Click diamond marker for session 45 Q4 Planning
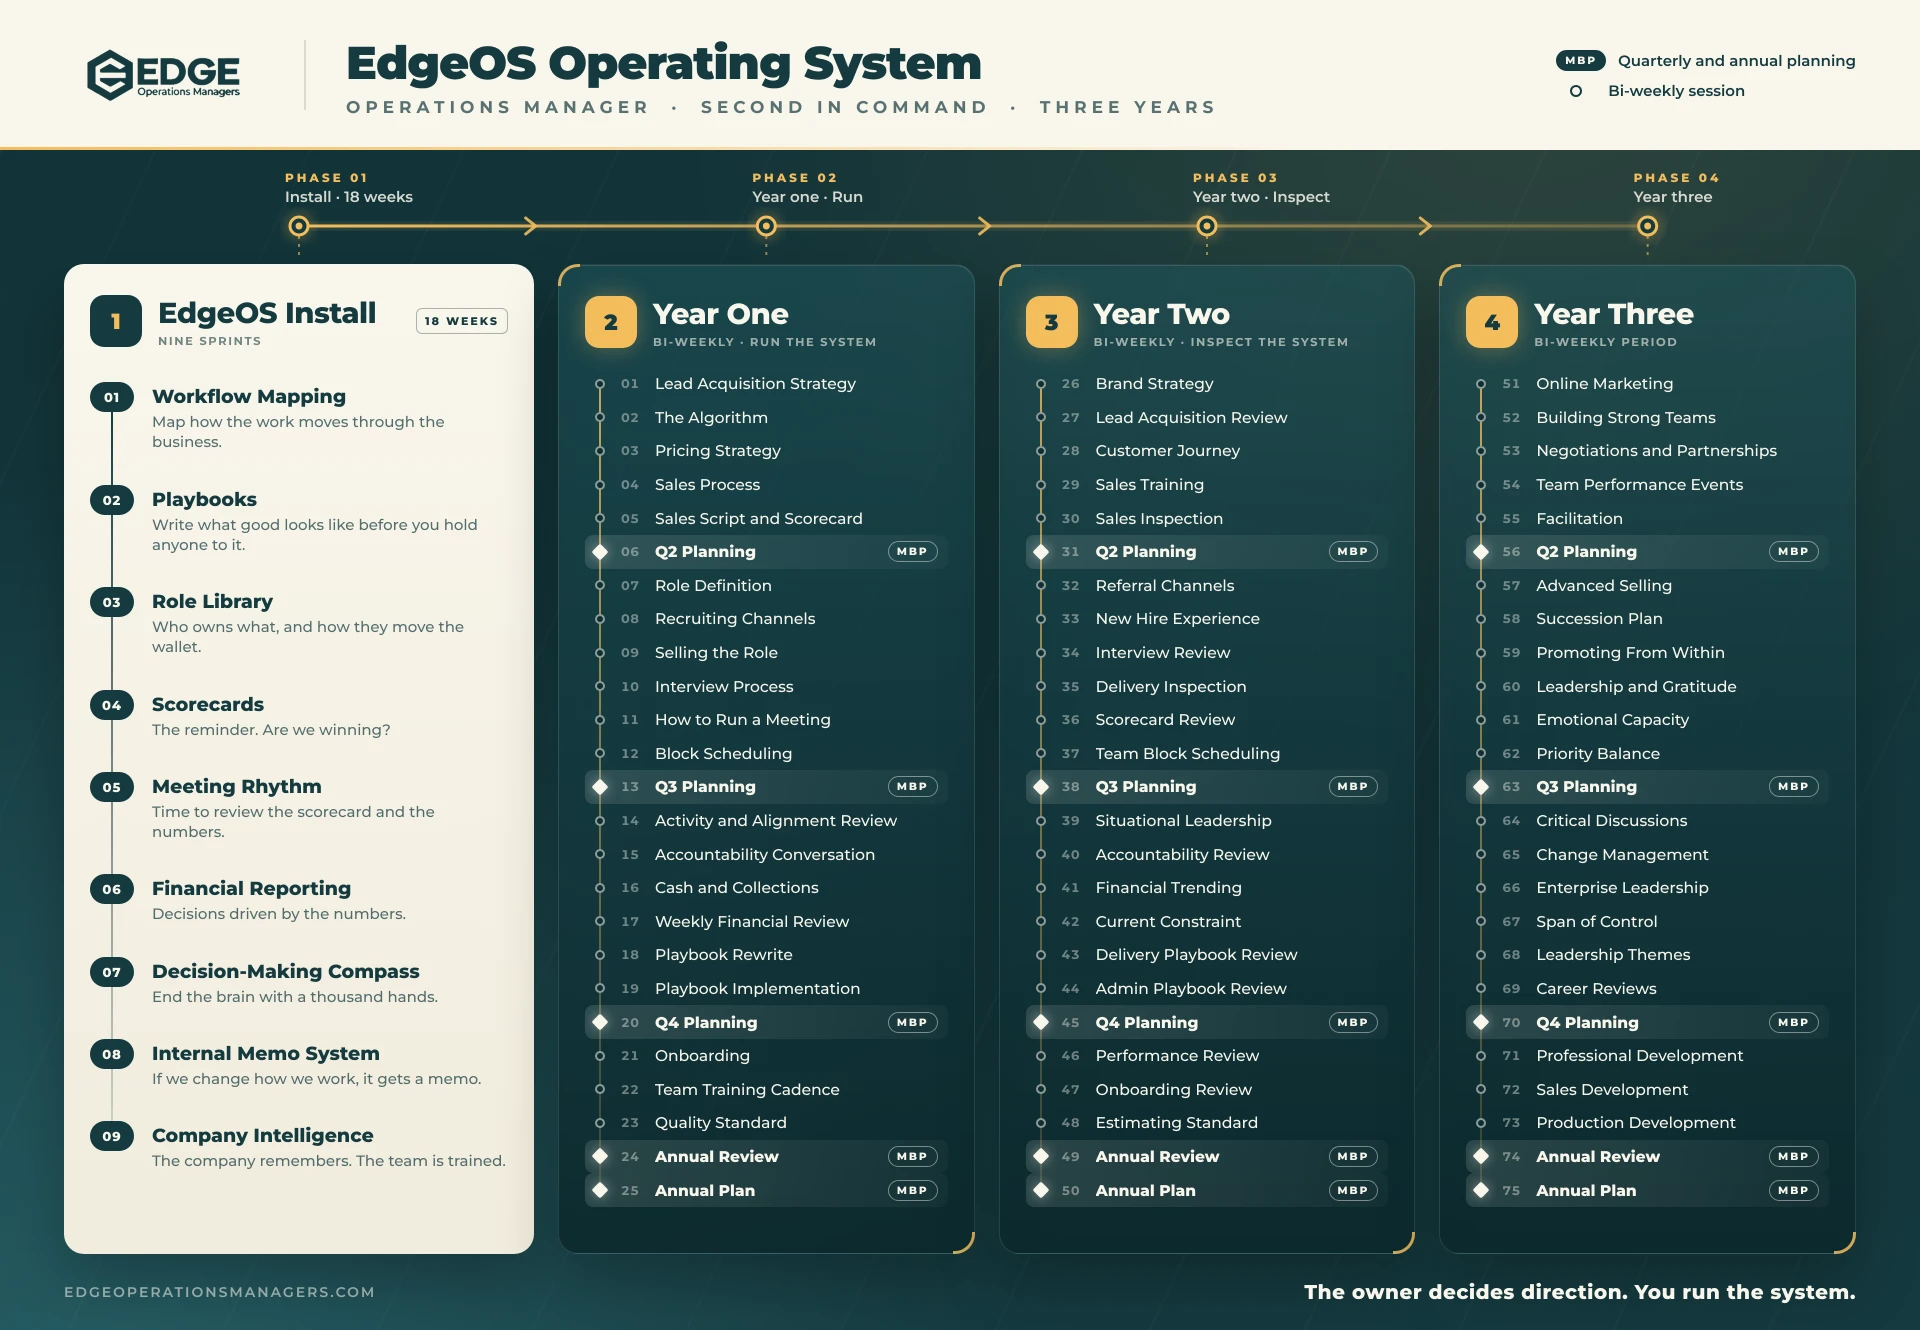The width and height of the screenshot is (1920, 1330). coord(1041,1022)
